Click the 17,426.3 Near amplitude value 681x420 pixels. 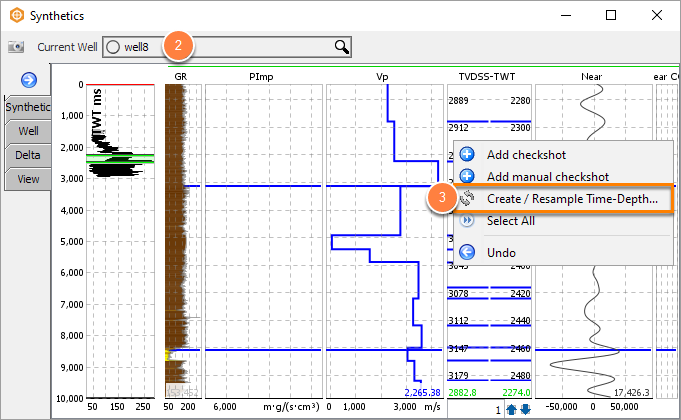click(631, 392)
